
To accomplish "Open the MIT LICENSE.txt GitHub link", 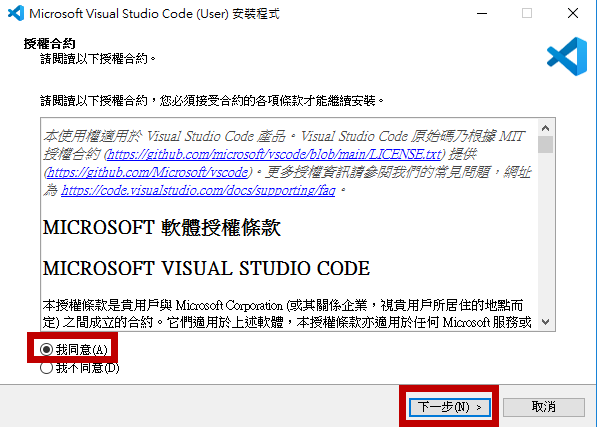I will click(x=274, y=154).
